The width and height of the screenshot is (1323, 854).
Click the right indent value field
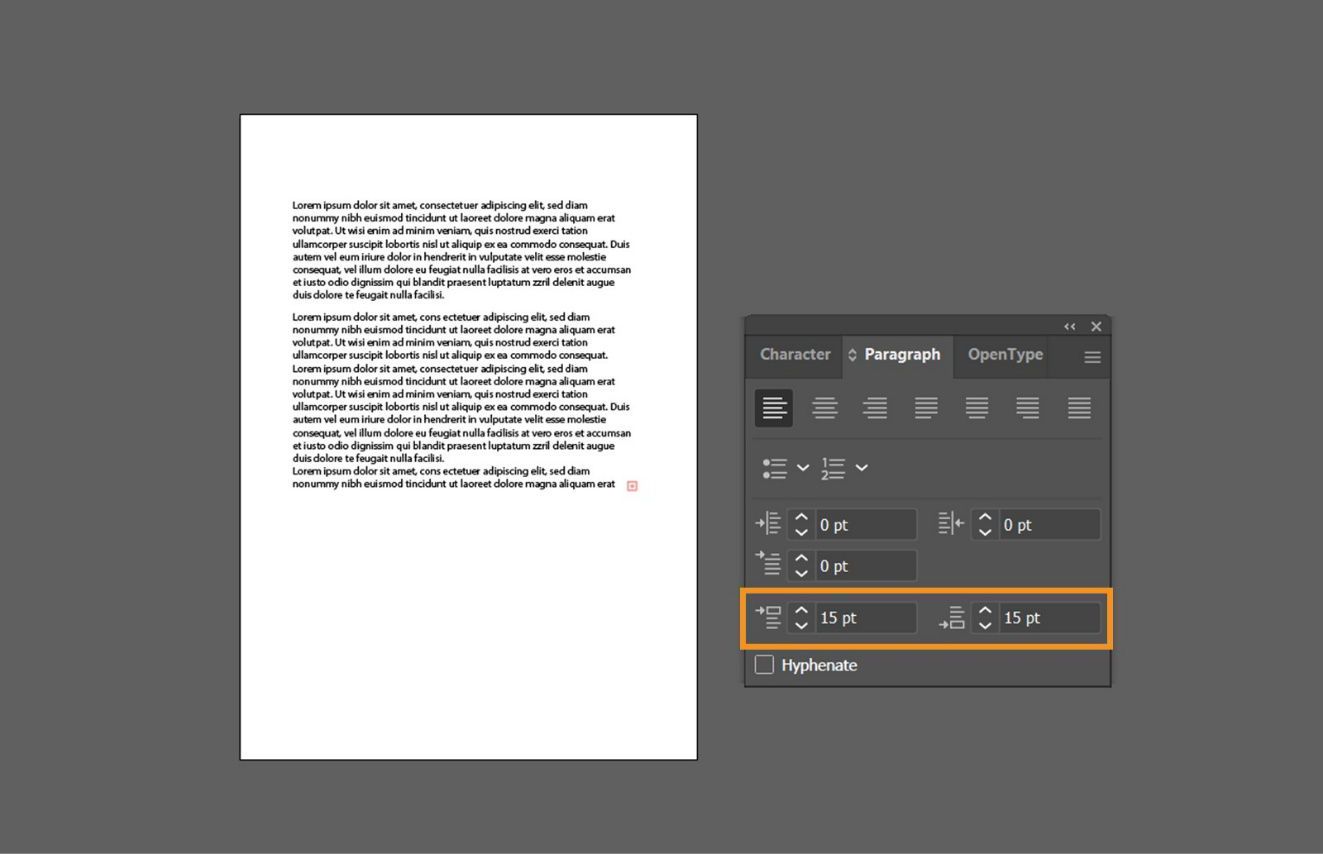[x=1048, y=524]
